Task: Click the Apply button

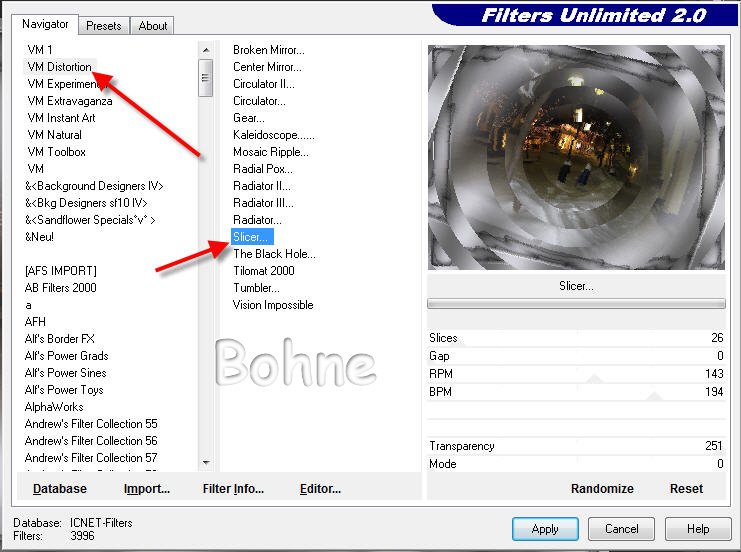Action: pyautogui.click(x=545, y=529)
